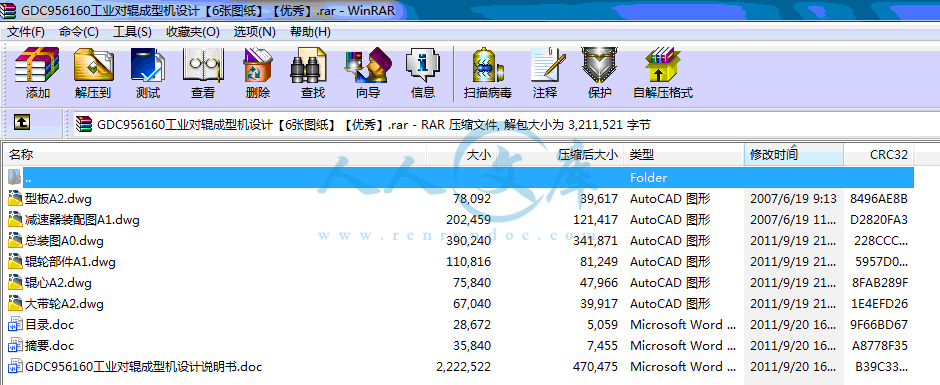940x385 pixels.
Task: Click the parent folder icon in the '..' row
Action: click(x=15, y=178)
